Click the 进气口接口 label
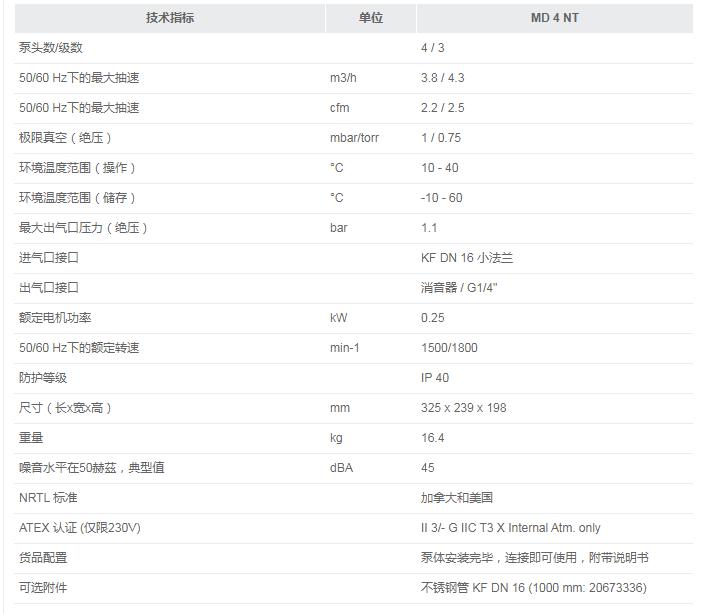704x614 pixels. (49, 258)
